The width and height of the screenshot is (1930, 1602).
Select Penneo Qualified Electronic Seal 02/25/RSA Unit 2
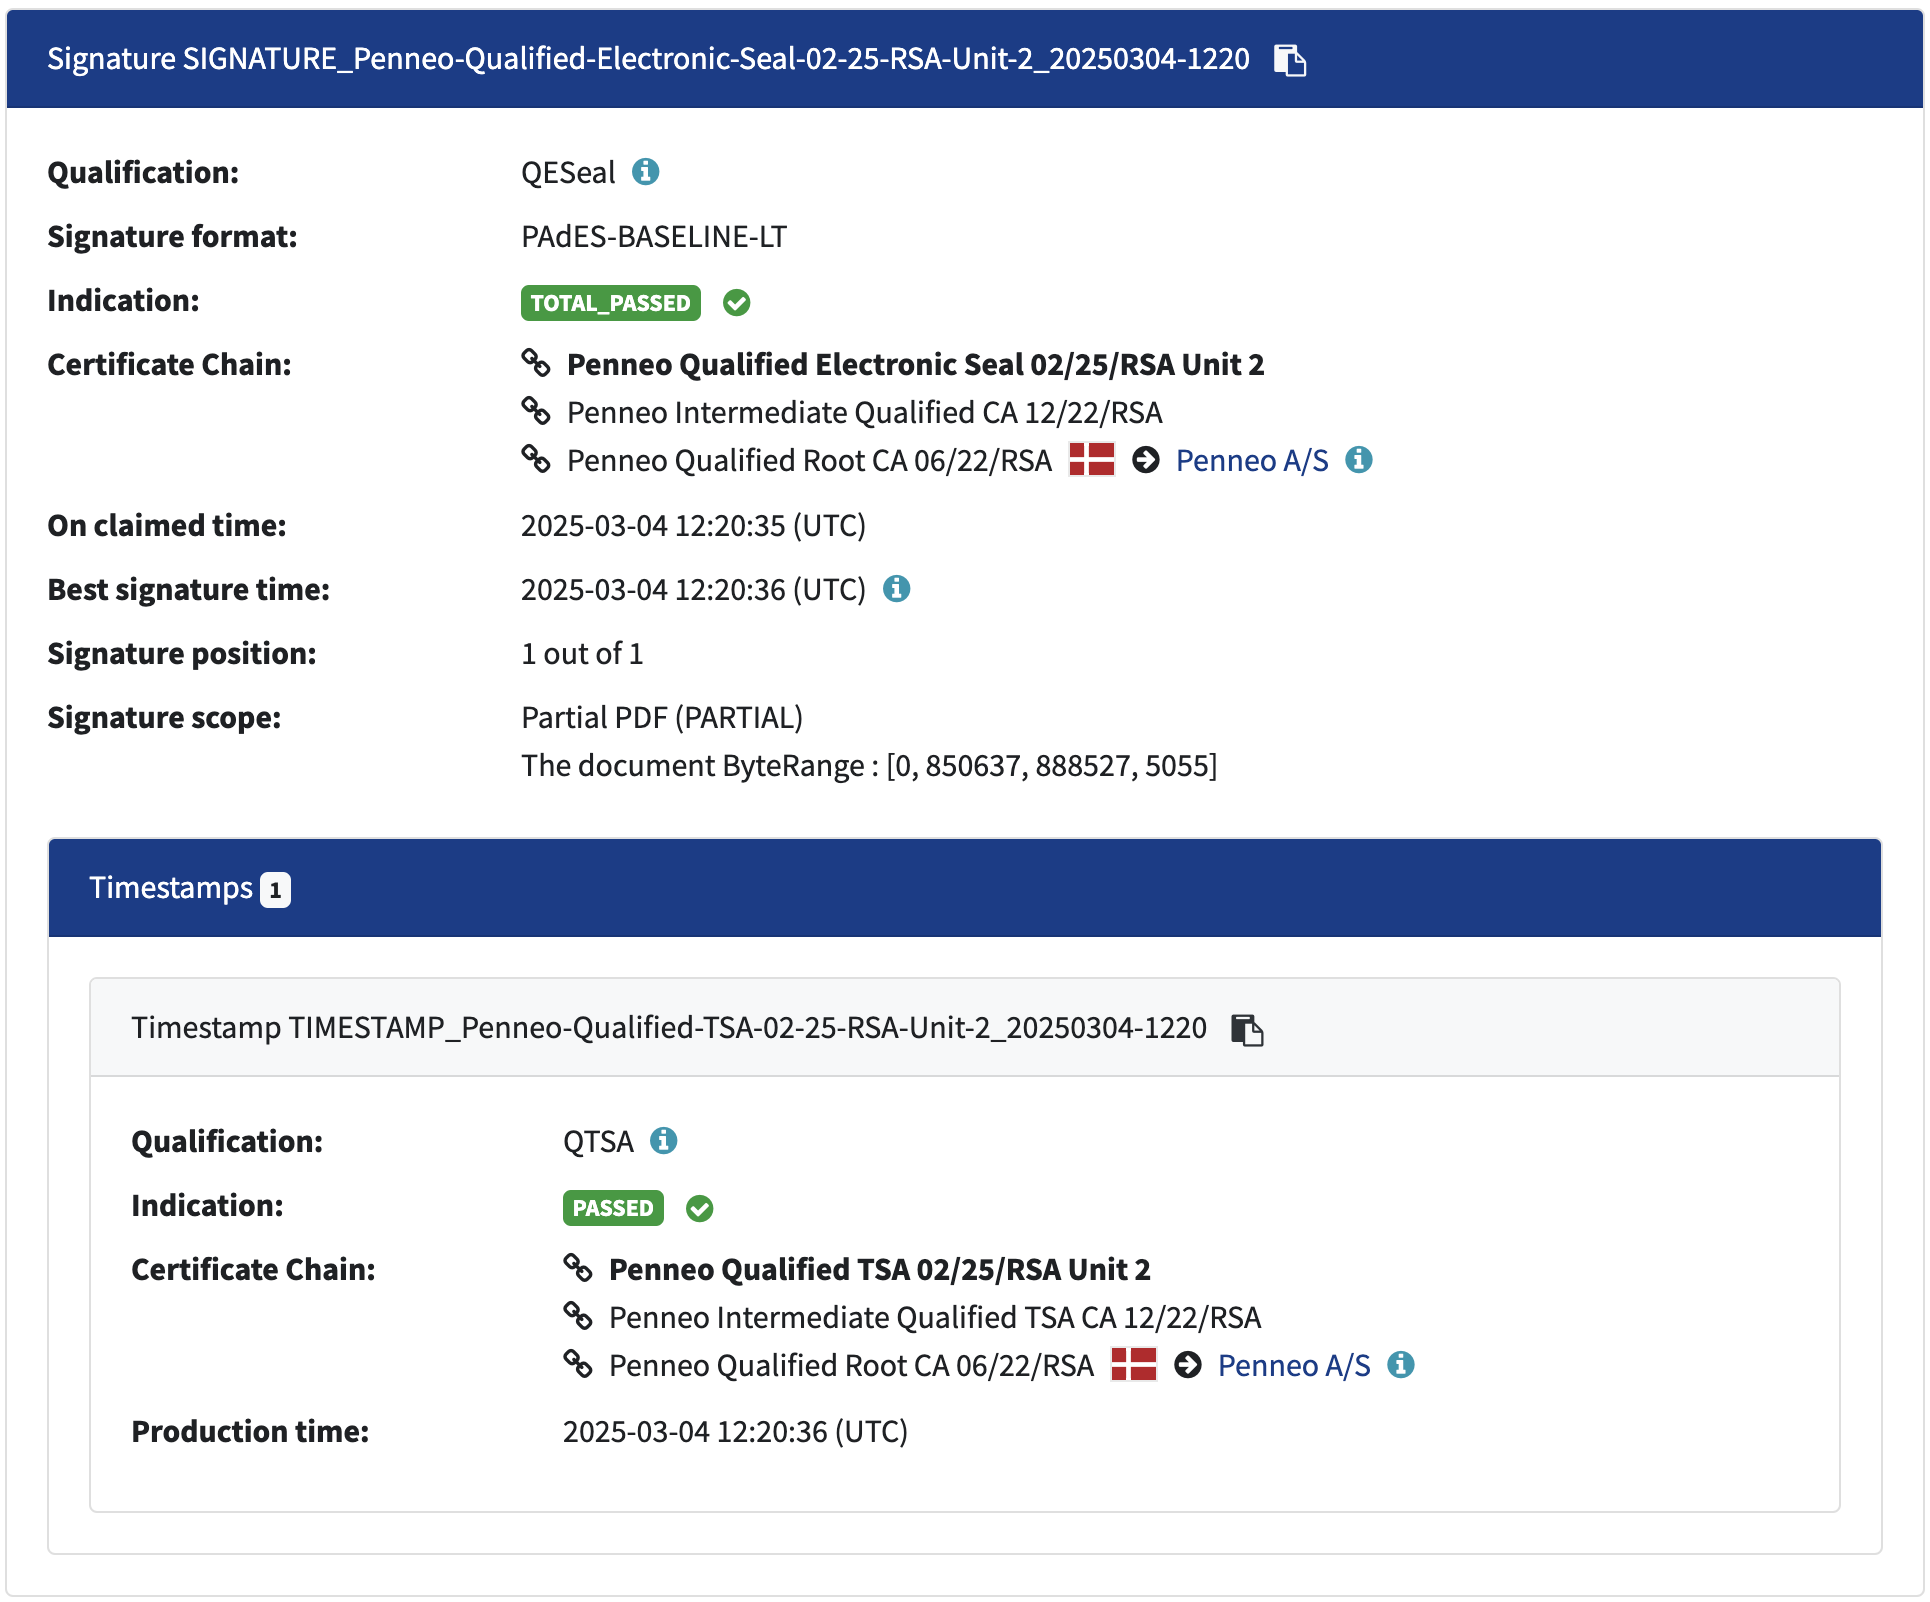915,364
